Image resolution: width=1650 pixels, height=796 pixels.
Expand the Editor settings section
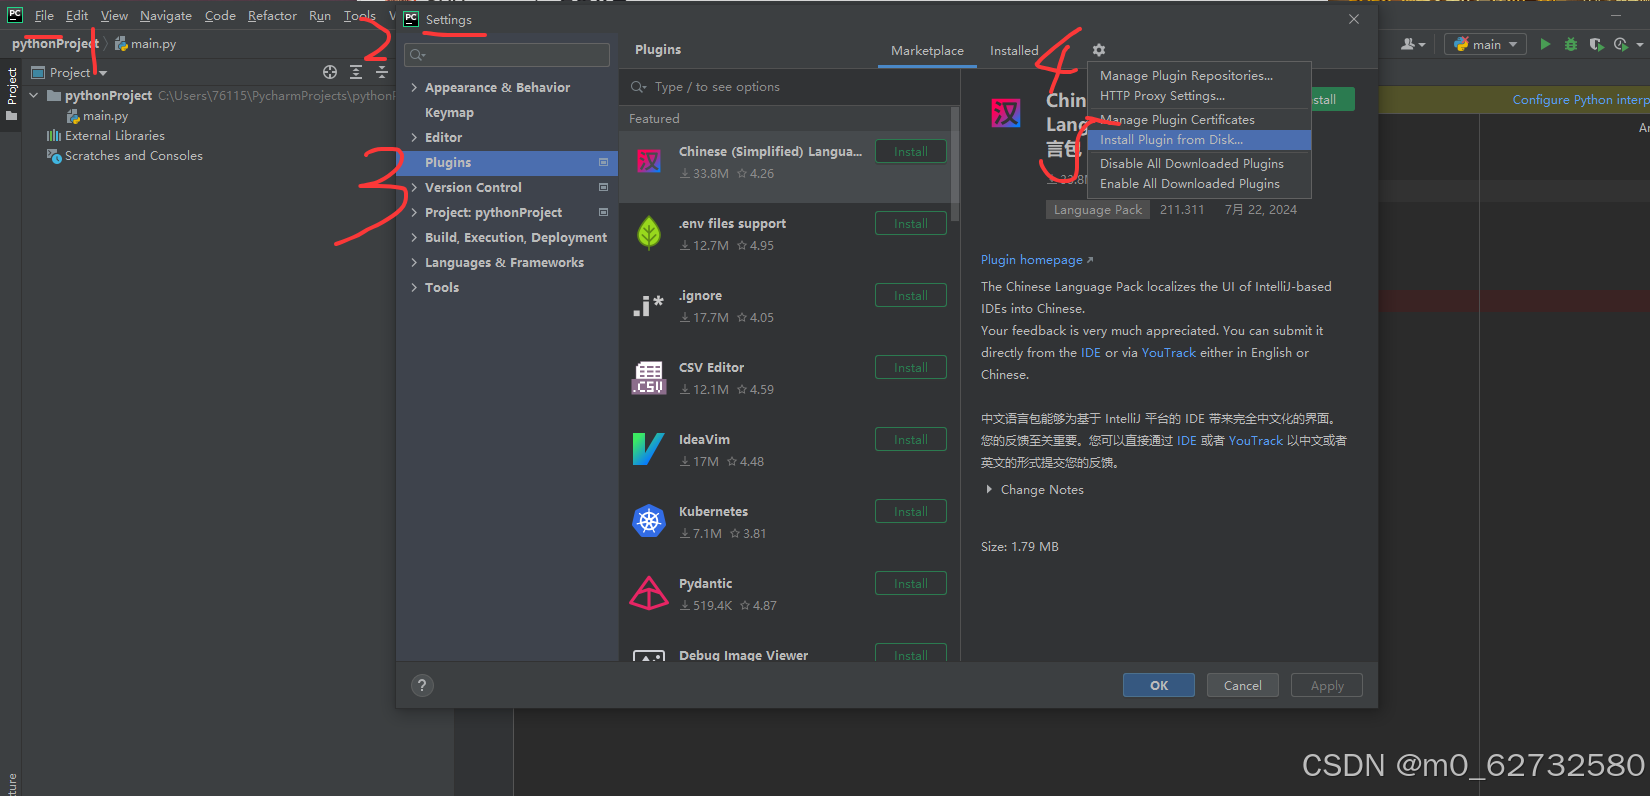pyautogui.click(x=414, y=137)
